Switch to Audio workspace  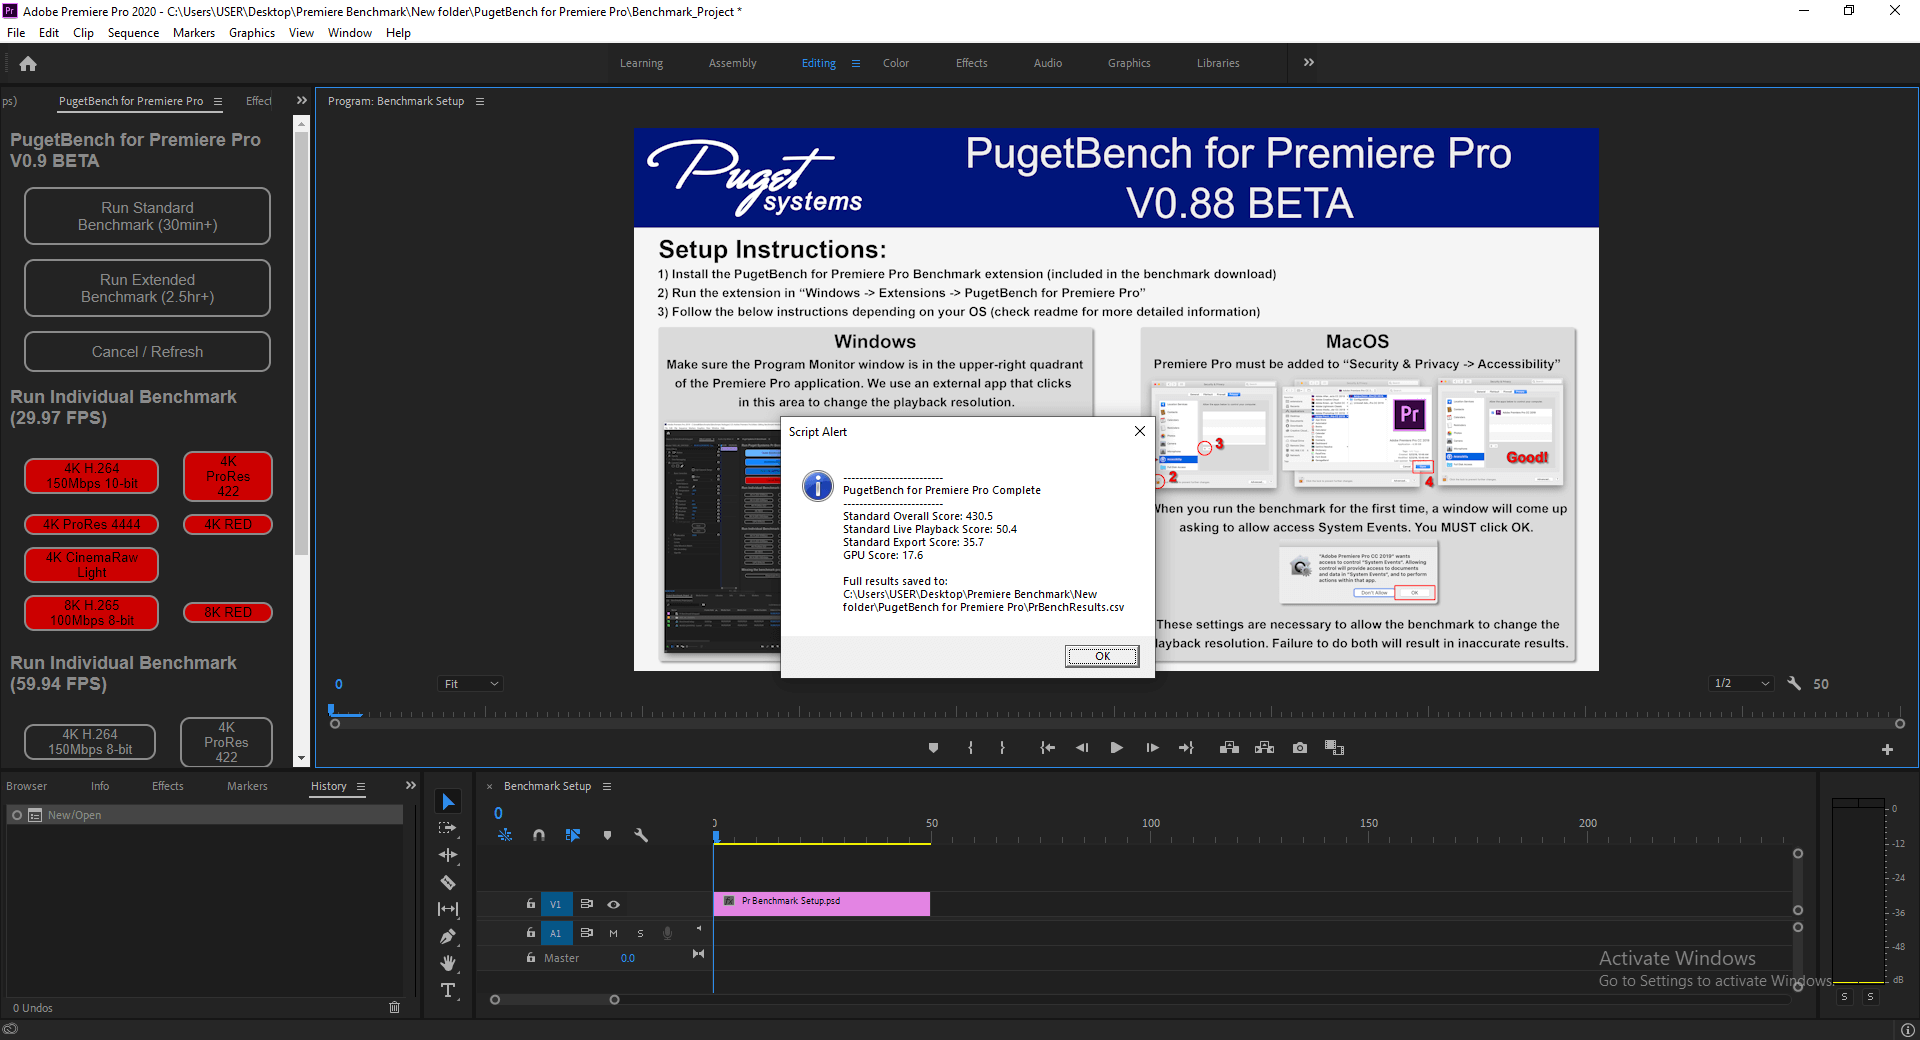coord(1048,63)
